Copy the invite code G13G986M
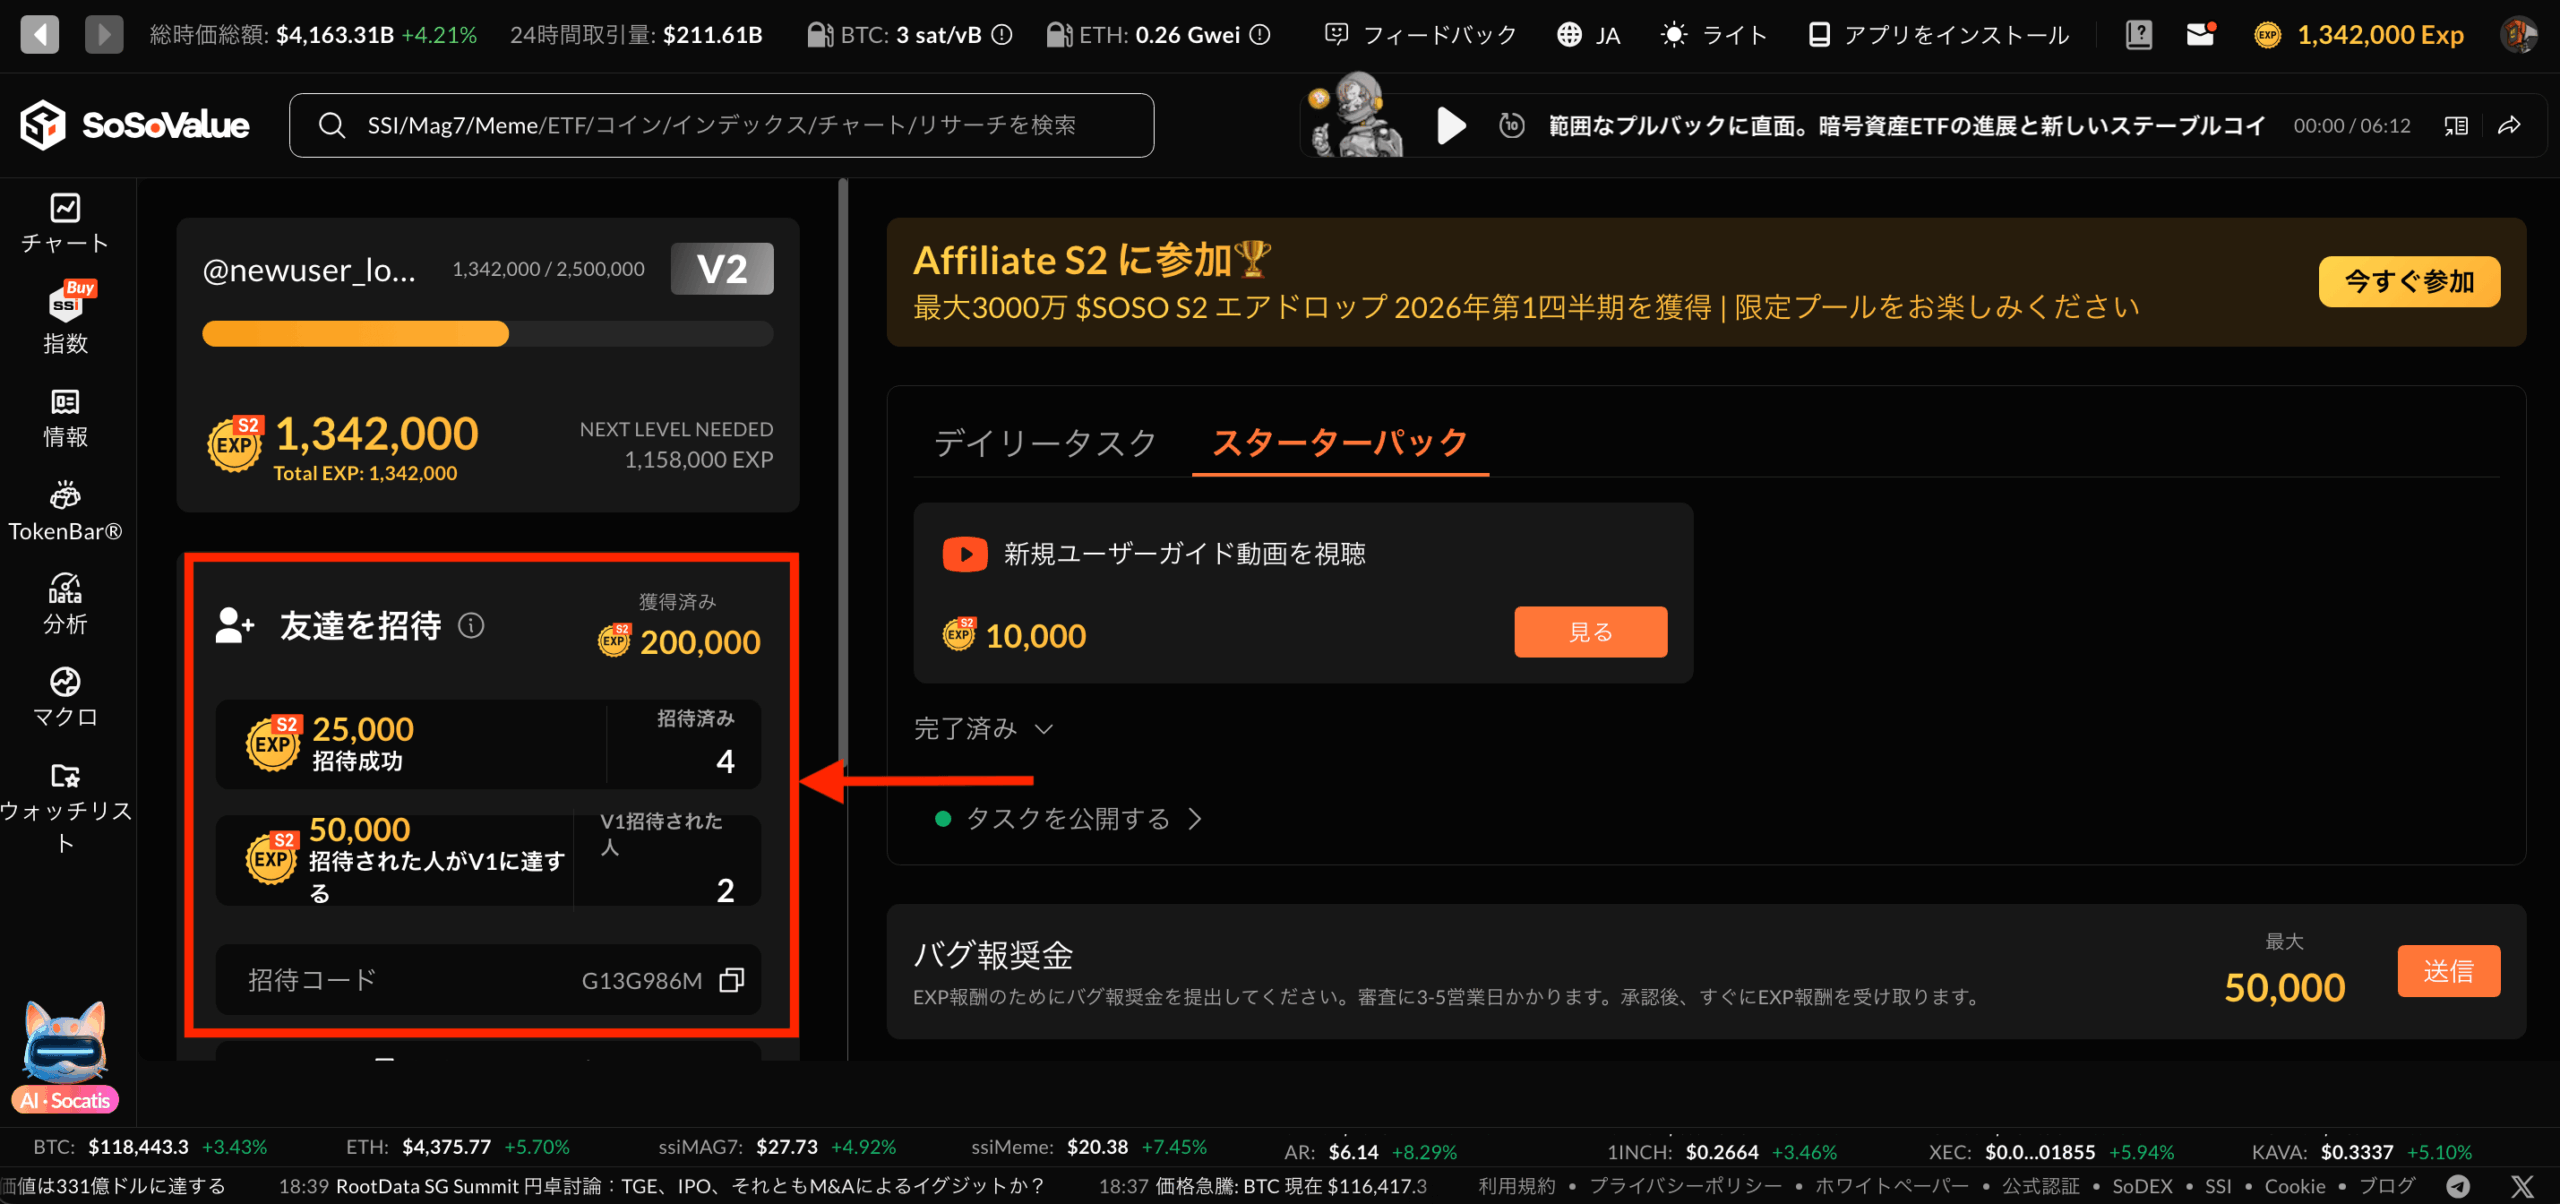Screen dimensions: 2560x1204 [731, 980]
